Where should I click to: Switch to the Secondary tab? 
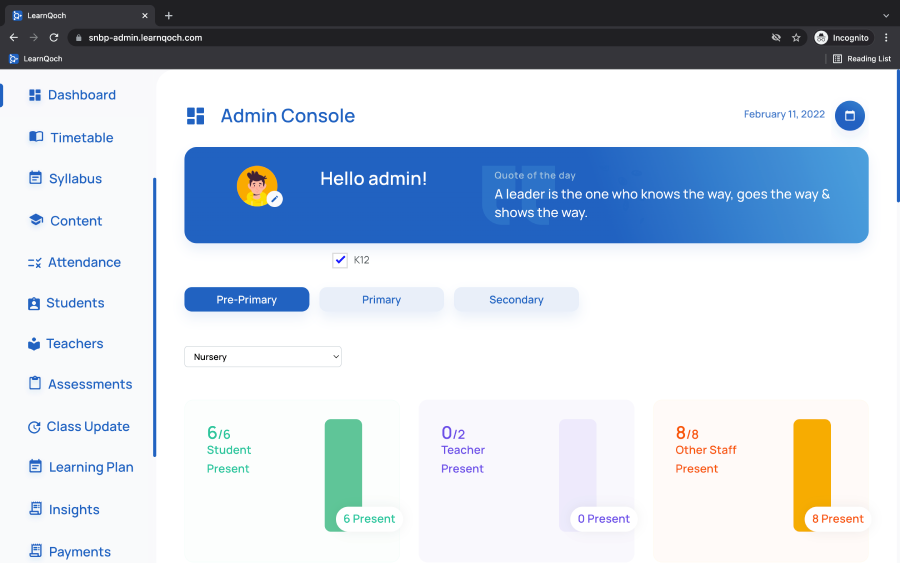517,300
